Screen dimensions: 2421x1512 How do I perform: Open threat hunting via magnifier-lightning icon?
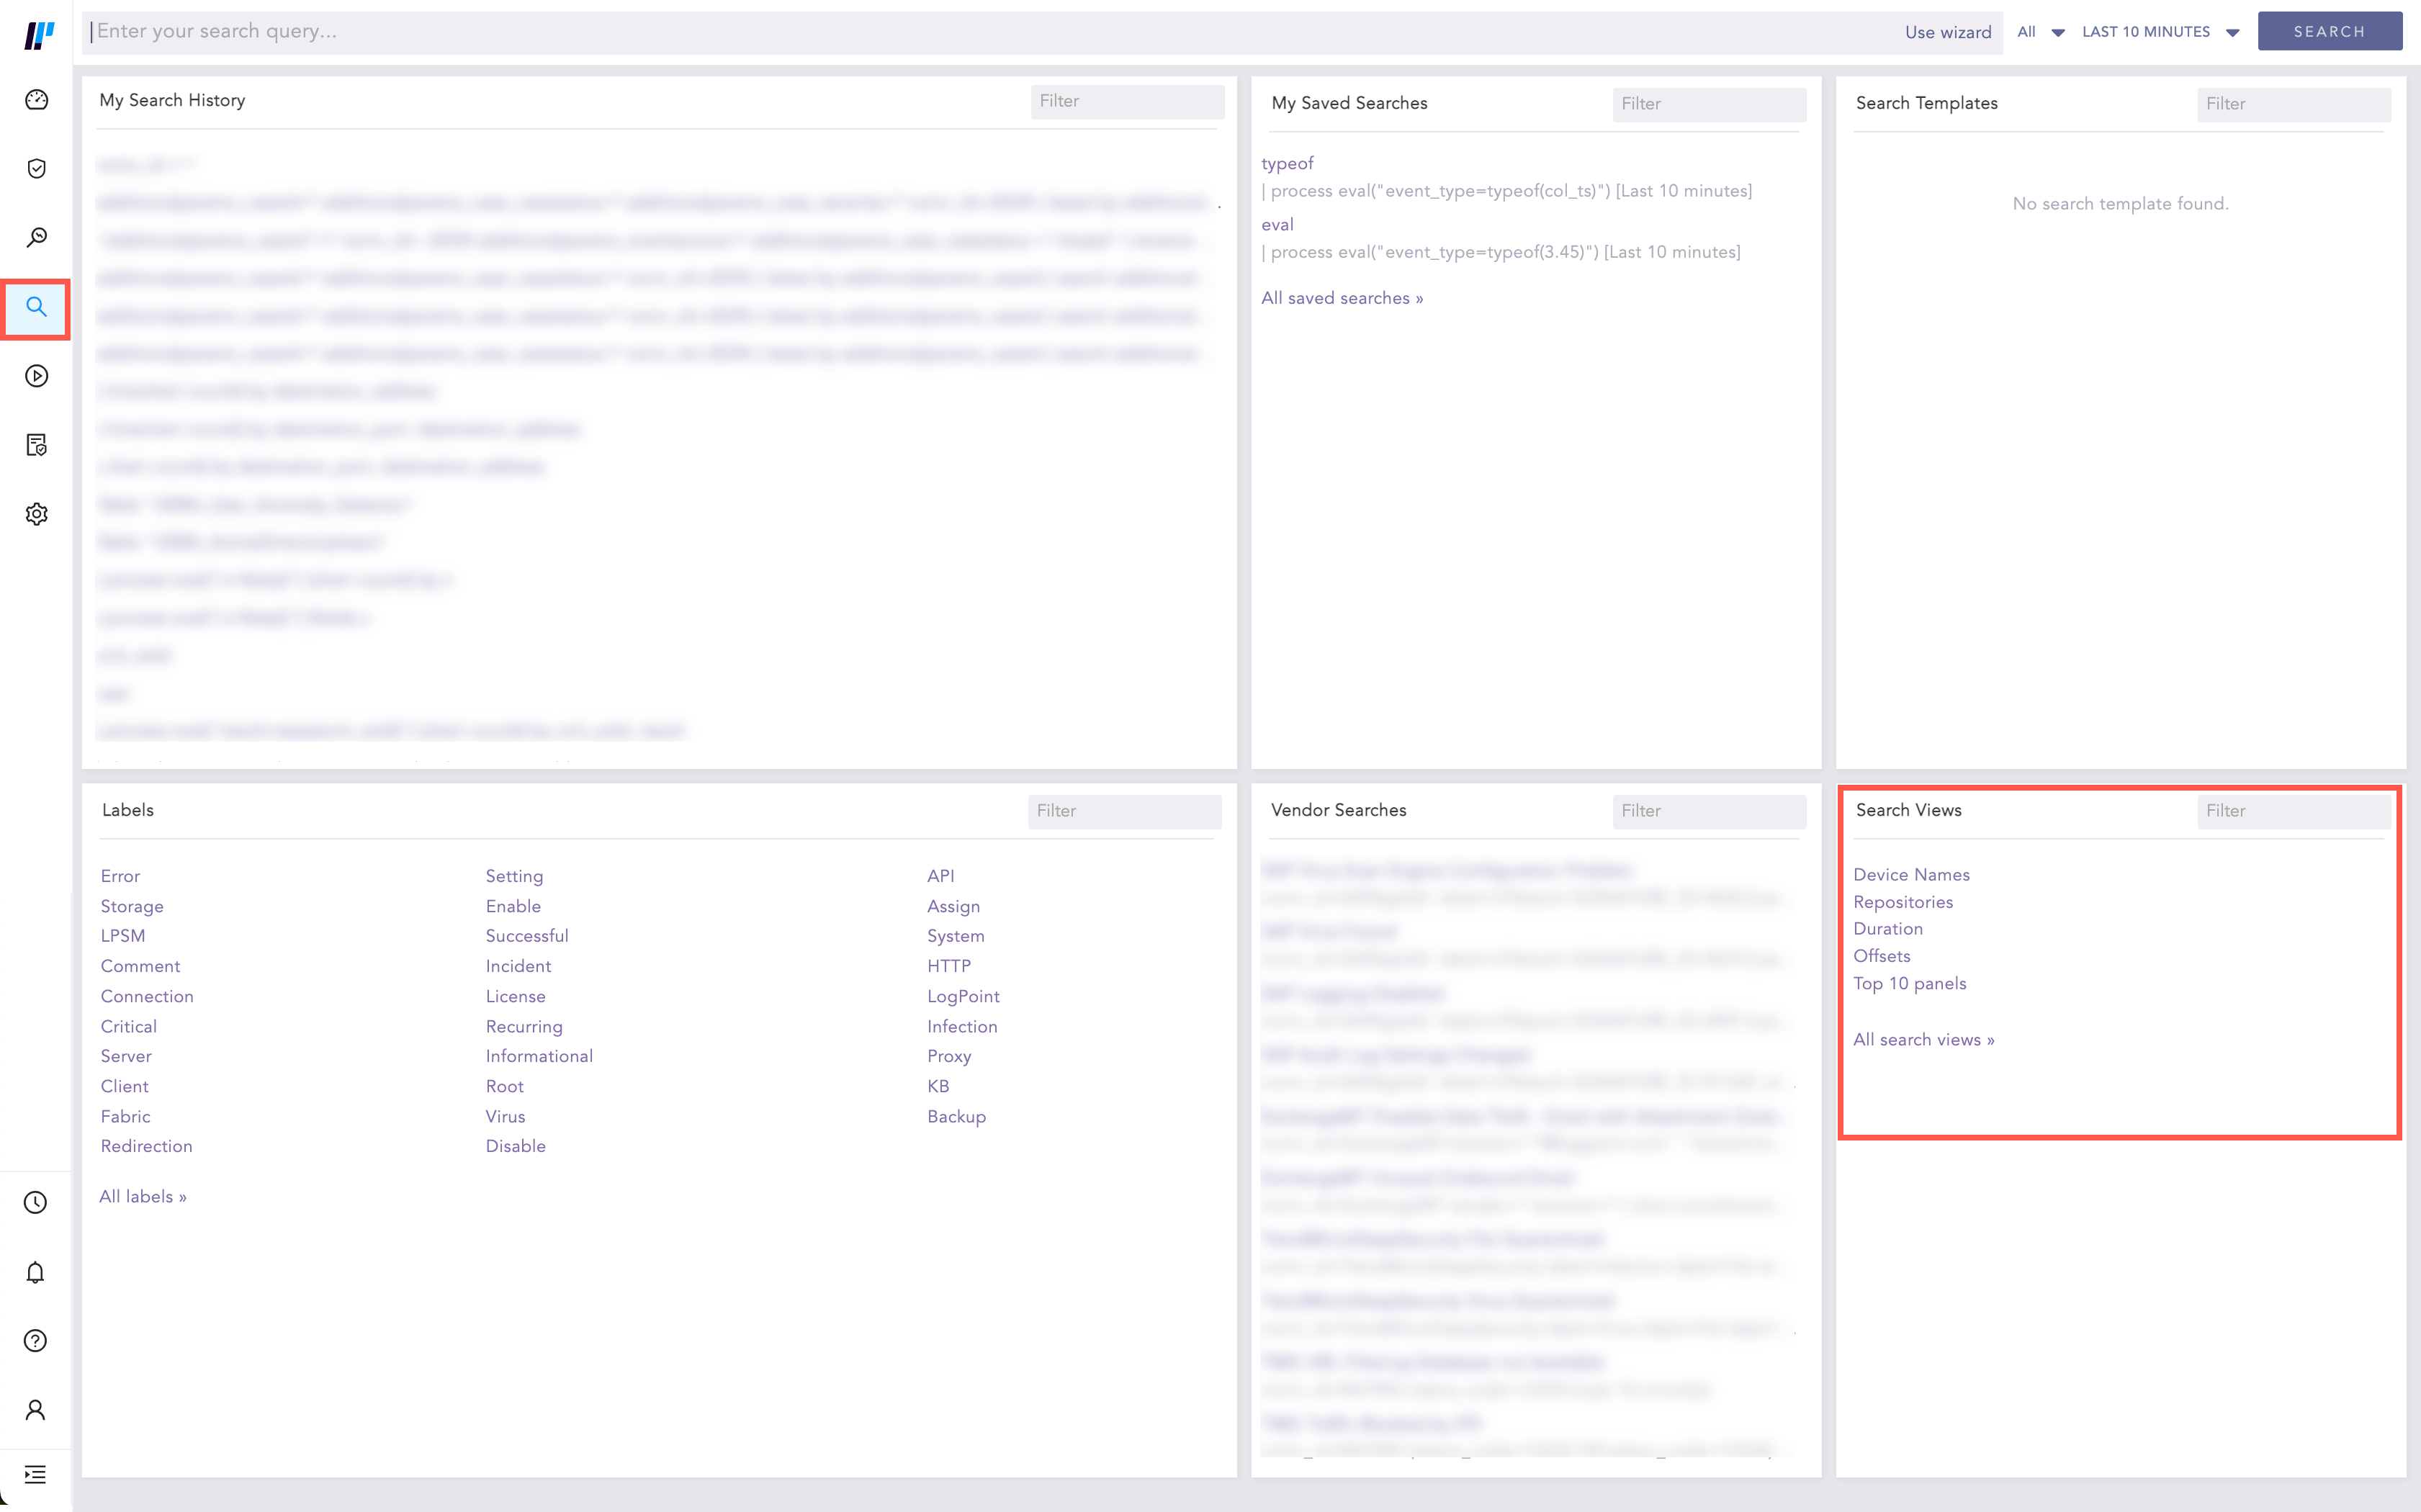pyautogui.click(x=36, y=237)
